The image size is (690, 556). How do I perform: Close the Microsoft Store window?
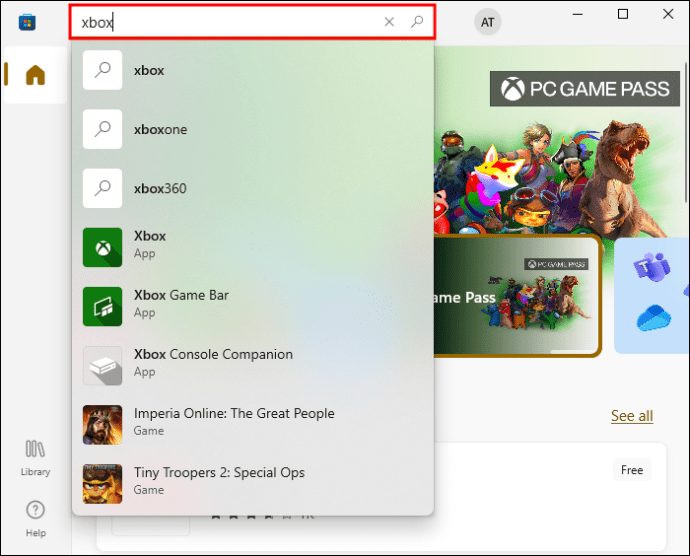coord(668,14)
